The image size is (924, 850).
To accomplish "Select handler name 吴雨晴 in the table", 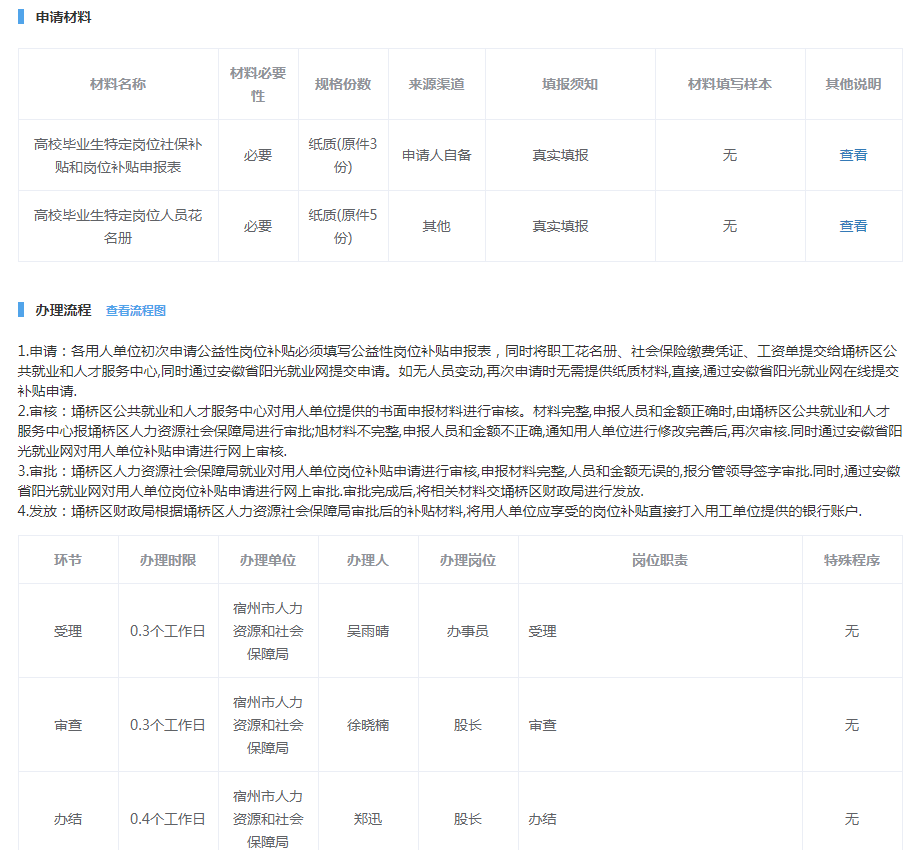I will [x=368, y=631].
